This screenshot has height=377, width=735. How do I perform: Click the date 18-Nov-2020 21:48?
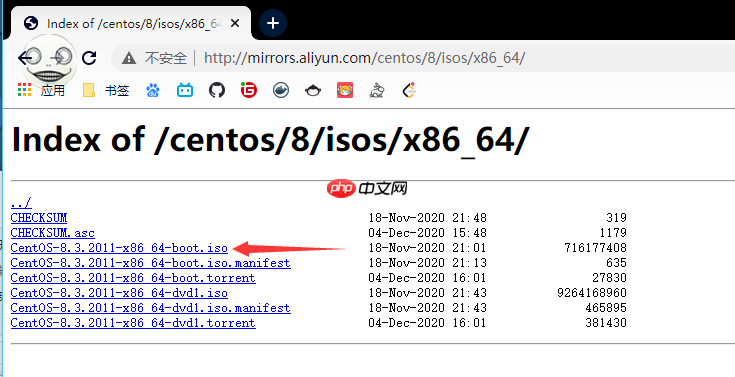coord(428,218)
